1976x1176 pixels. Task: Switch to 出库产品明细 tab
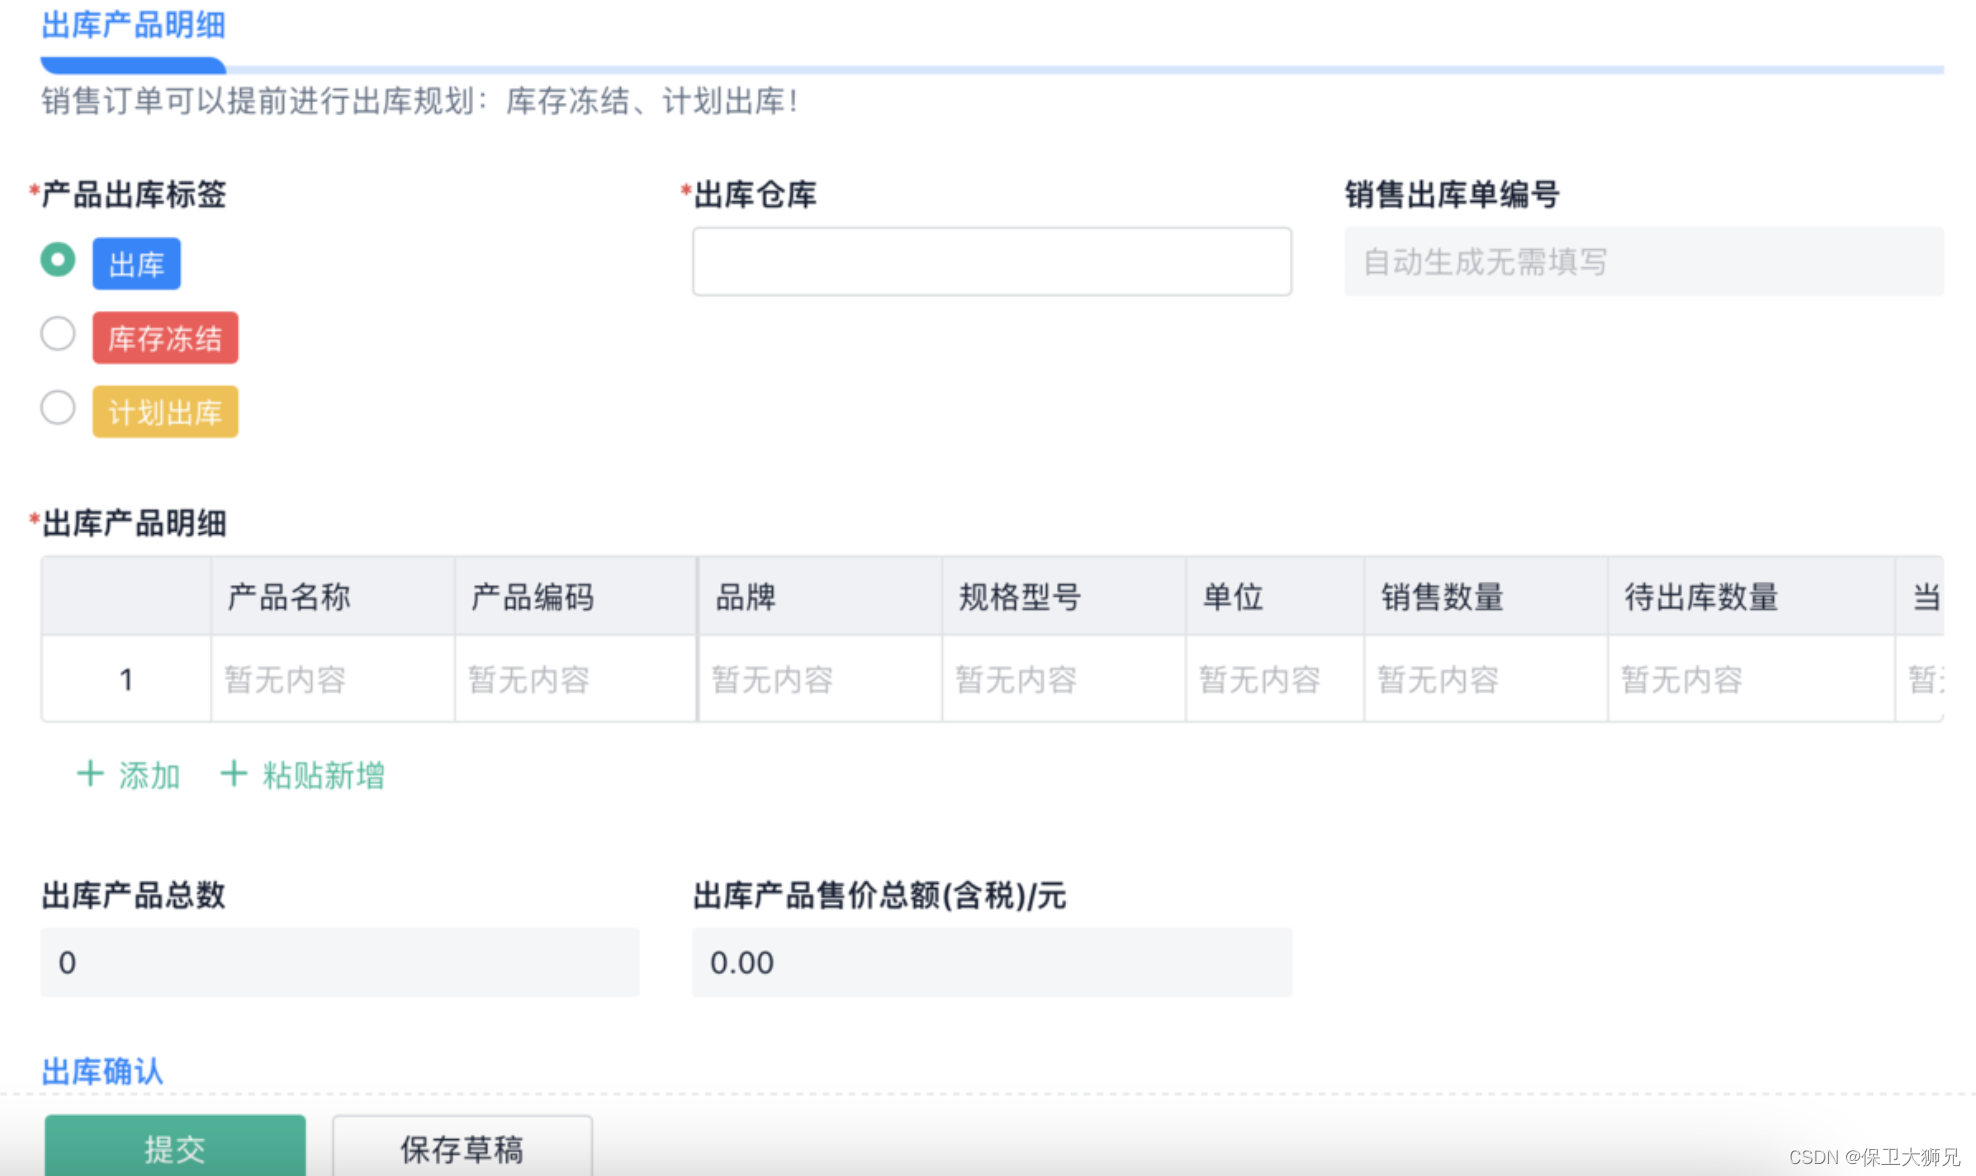[x=133, y=26]
